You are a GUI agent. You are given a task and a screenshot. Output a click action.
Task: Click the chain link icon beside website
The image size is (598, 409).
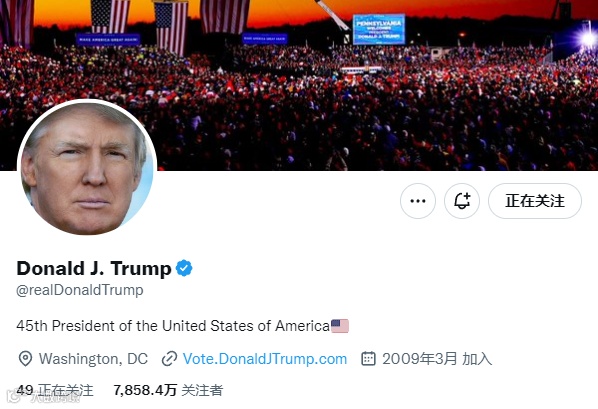tap(169, 359)
